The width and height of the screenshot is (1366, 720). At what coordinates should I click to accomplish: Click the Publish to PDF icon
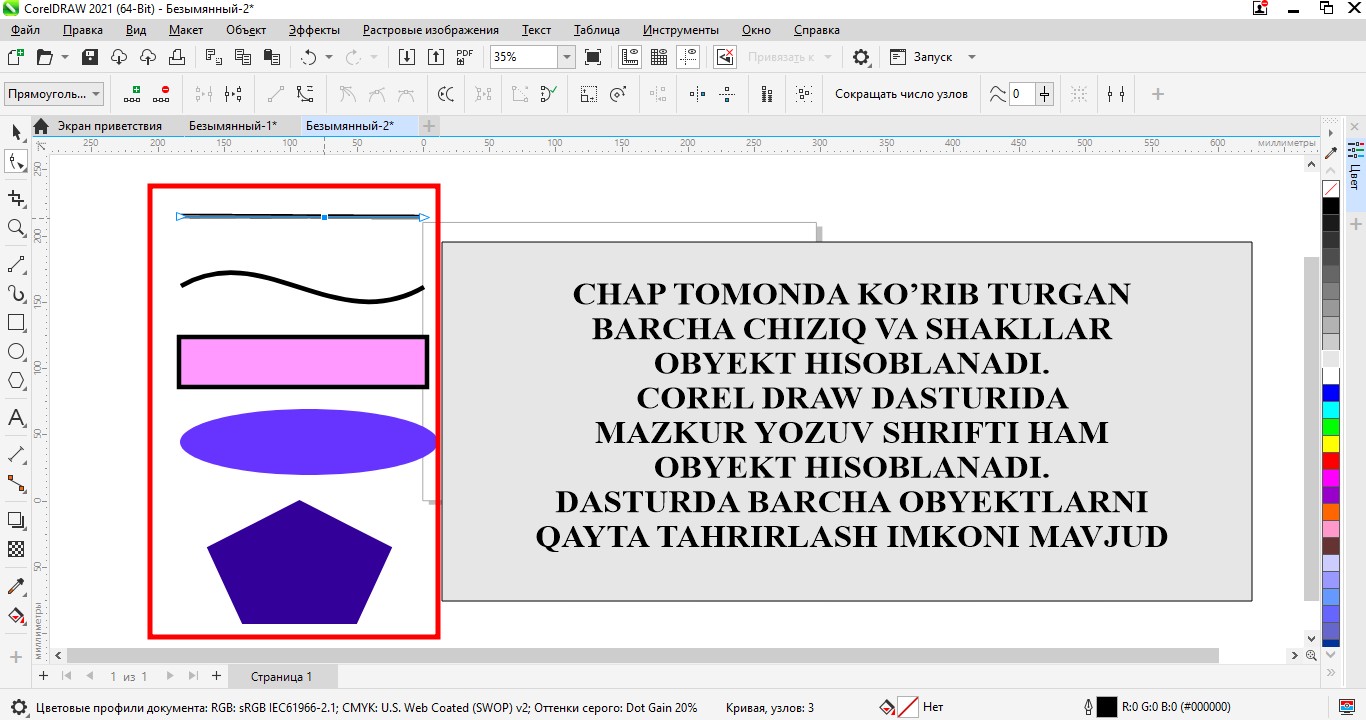pos(464,57)
